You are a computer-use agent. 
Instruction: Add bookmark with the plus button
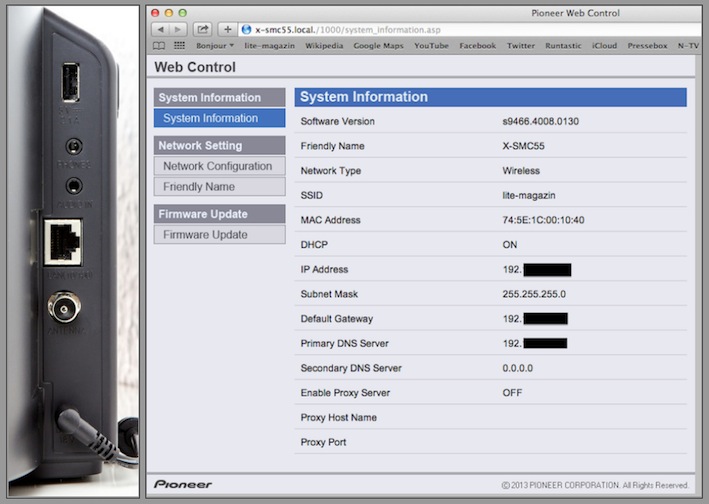click(227, 30)
